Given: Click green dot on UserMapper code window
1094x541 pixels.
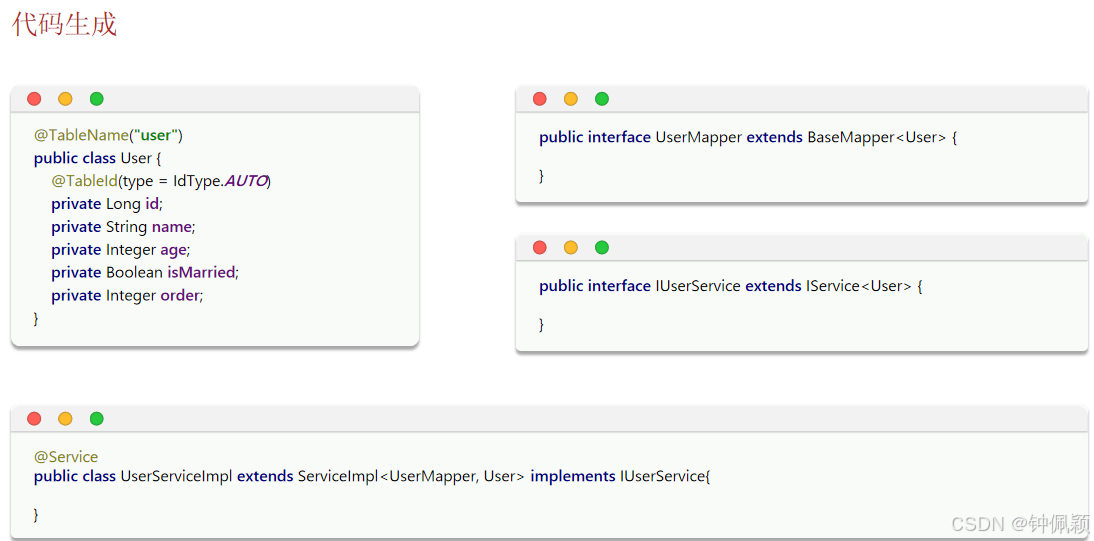Looking at the screenshot, I should click(602, 99).
